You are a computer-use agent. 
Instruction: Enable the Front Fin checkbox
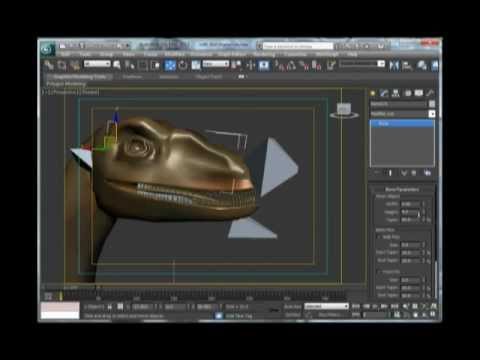[379, 272]
